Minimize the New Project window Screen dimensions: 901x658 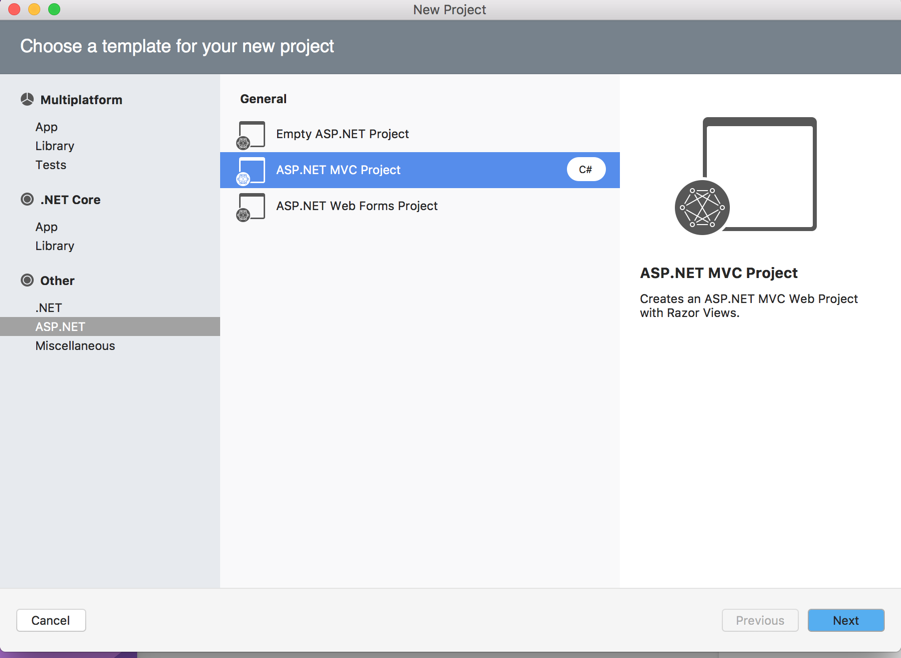[34, 9]
